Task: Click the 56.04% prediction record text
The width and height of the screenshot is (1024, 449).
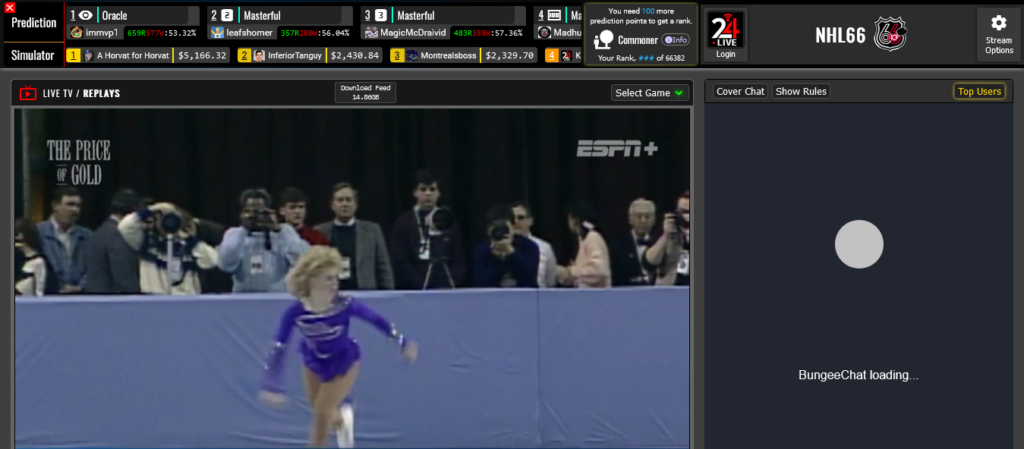Action: pos(315,33)
